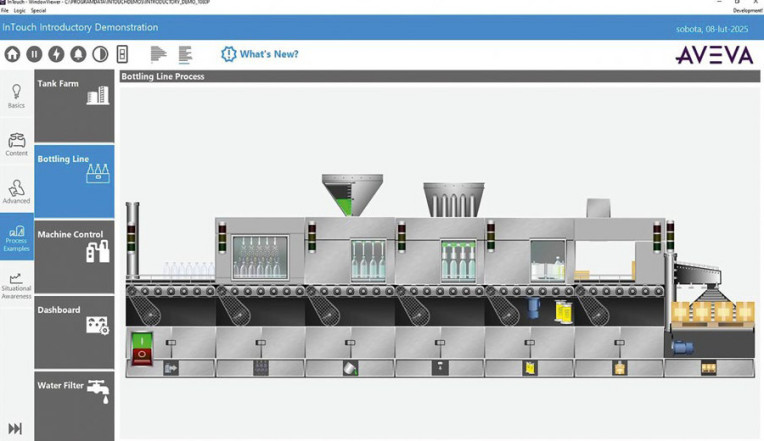Click the Home icon in the toolbar
The height and width of the screenshot is (441, 764).
(12, 54)
